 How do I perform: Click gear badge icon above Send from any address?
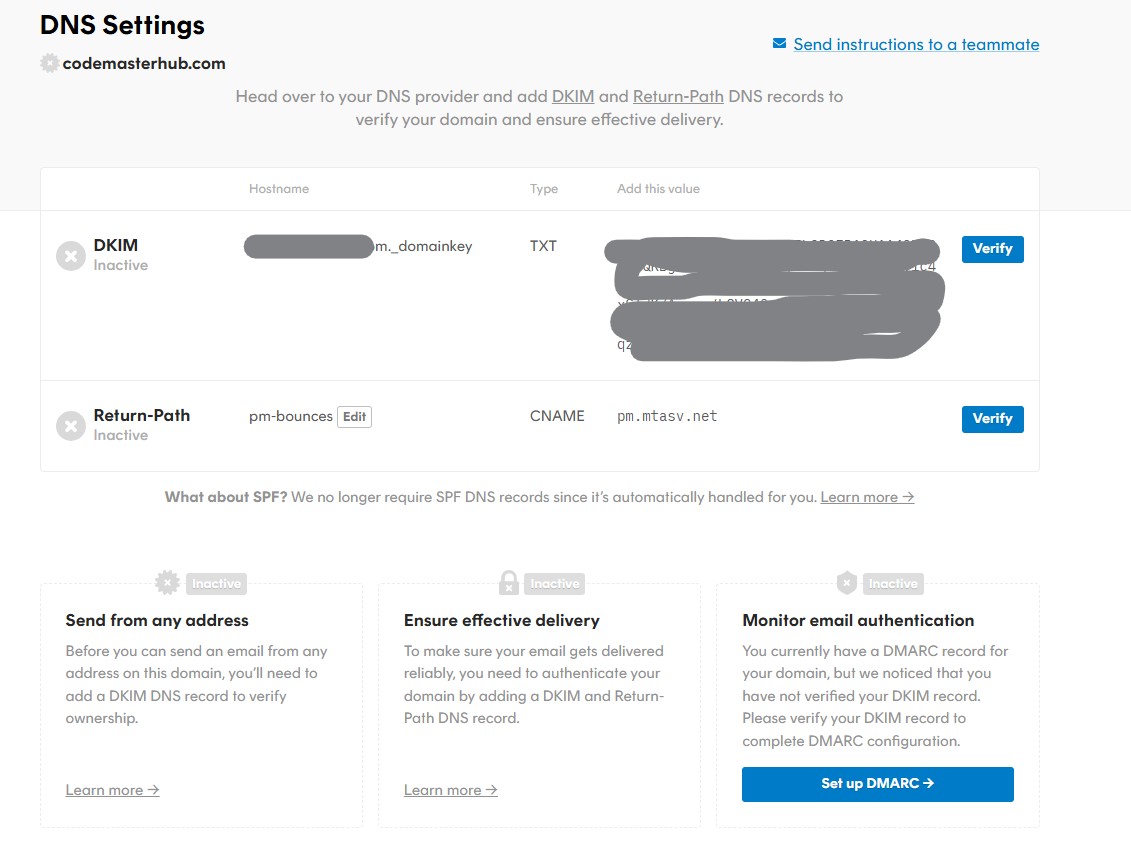coord(167,583)
